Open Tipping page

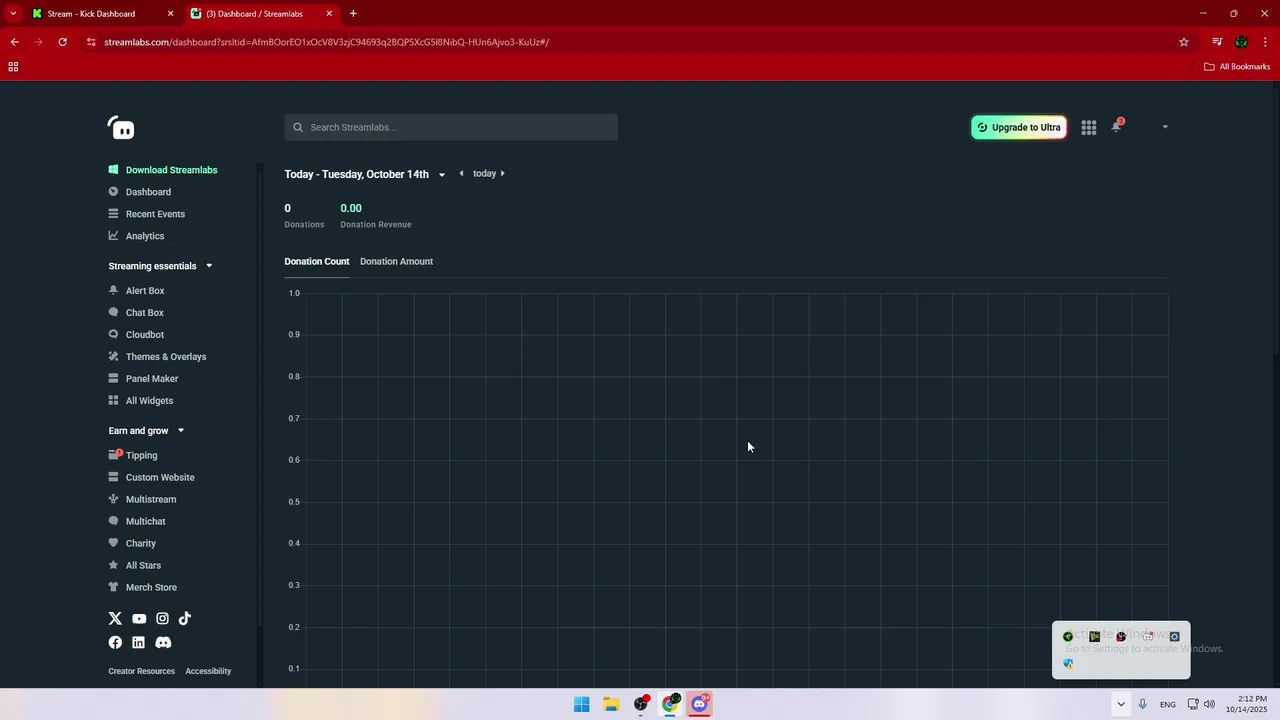pos(141,456)
